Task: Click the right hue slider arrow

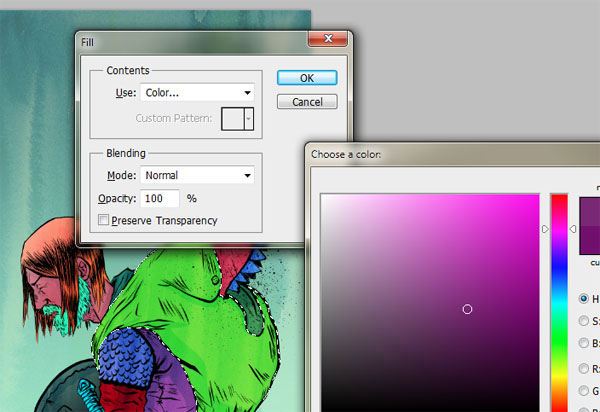Action: tap(573, 229)
